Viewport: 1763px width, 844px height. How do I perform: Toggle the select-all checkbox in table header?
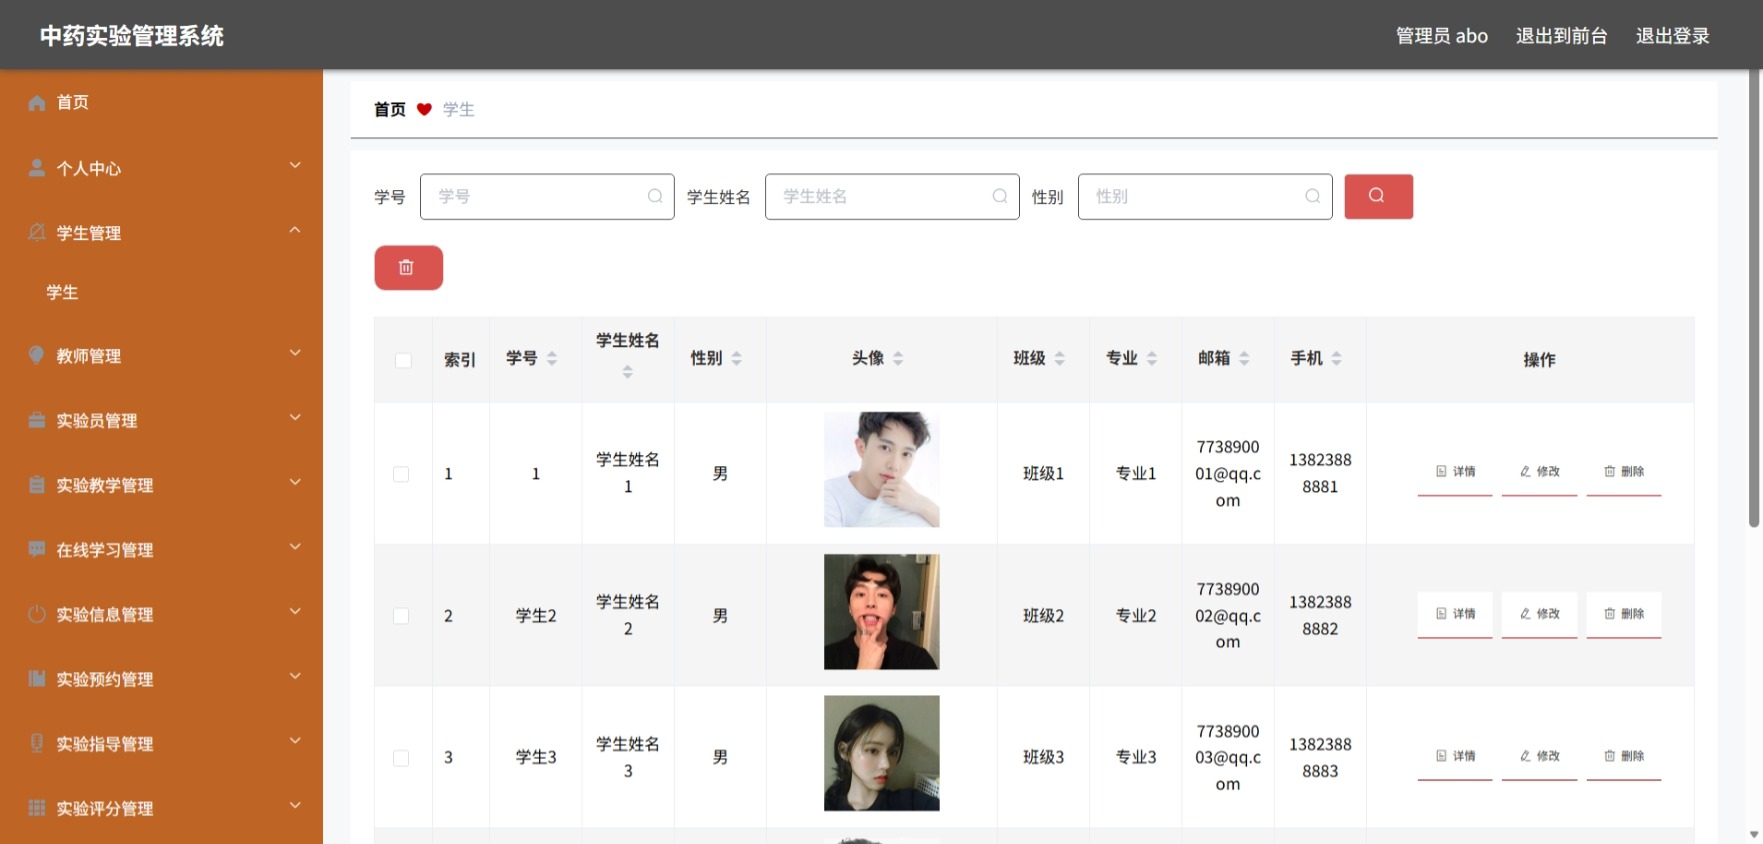point(403,360)
